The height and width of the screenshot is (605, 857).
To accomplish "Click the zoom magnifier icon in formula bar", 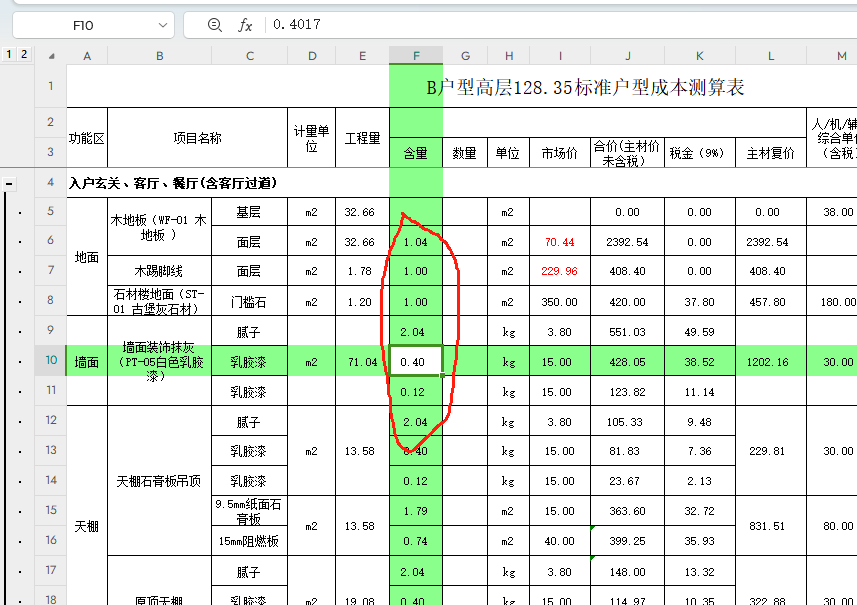I will 215,25.
